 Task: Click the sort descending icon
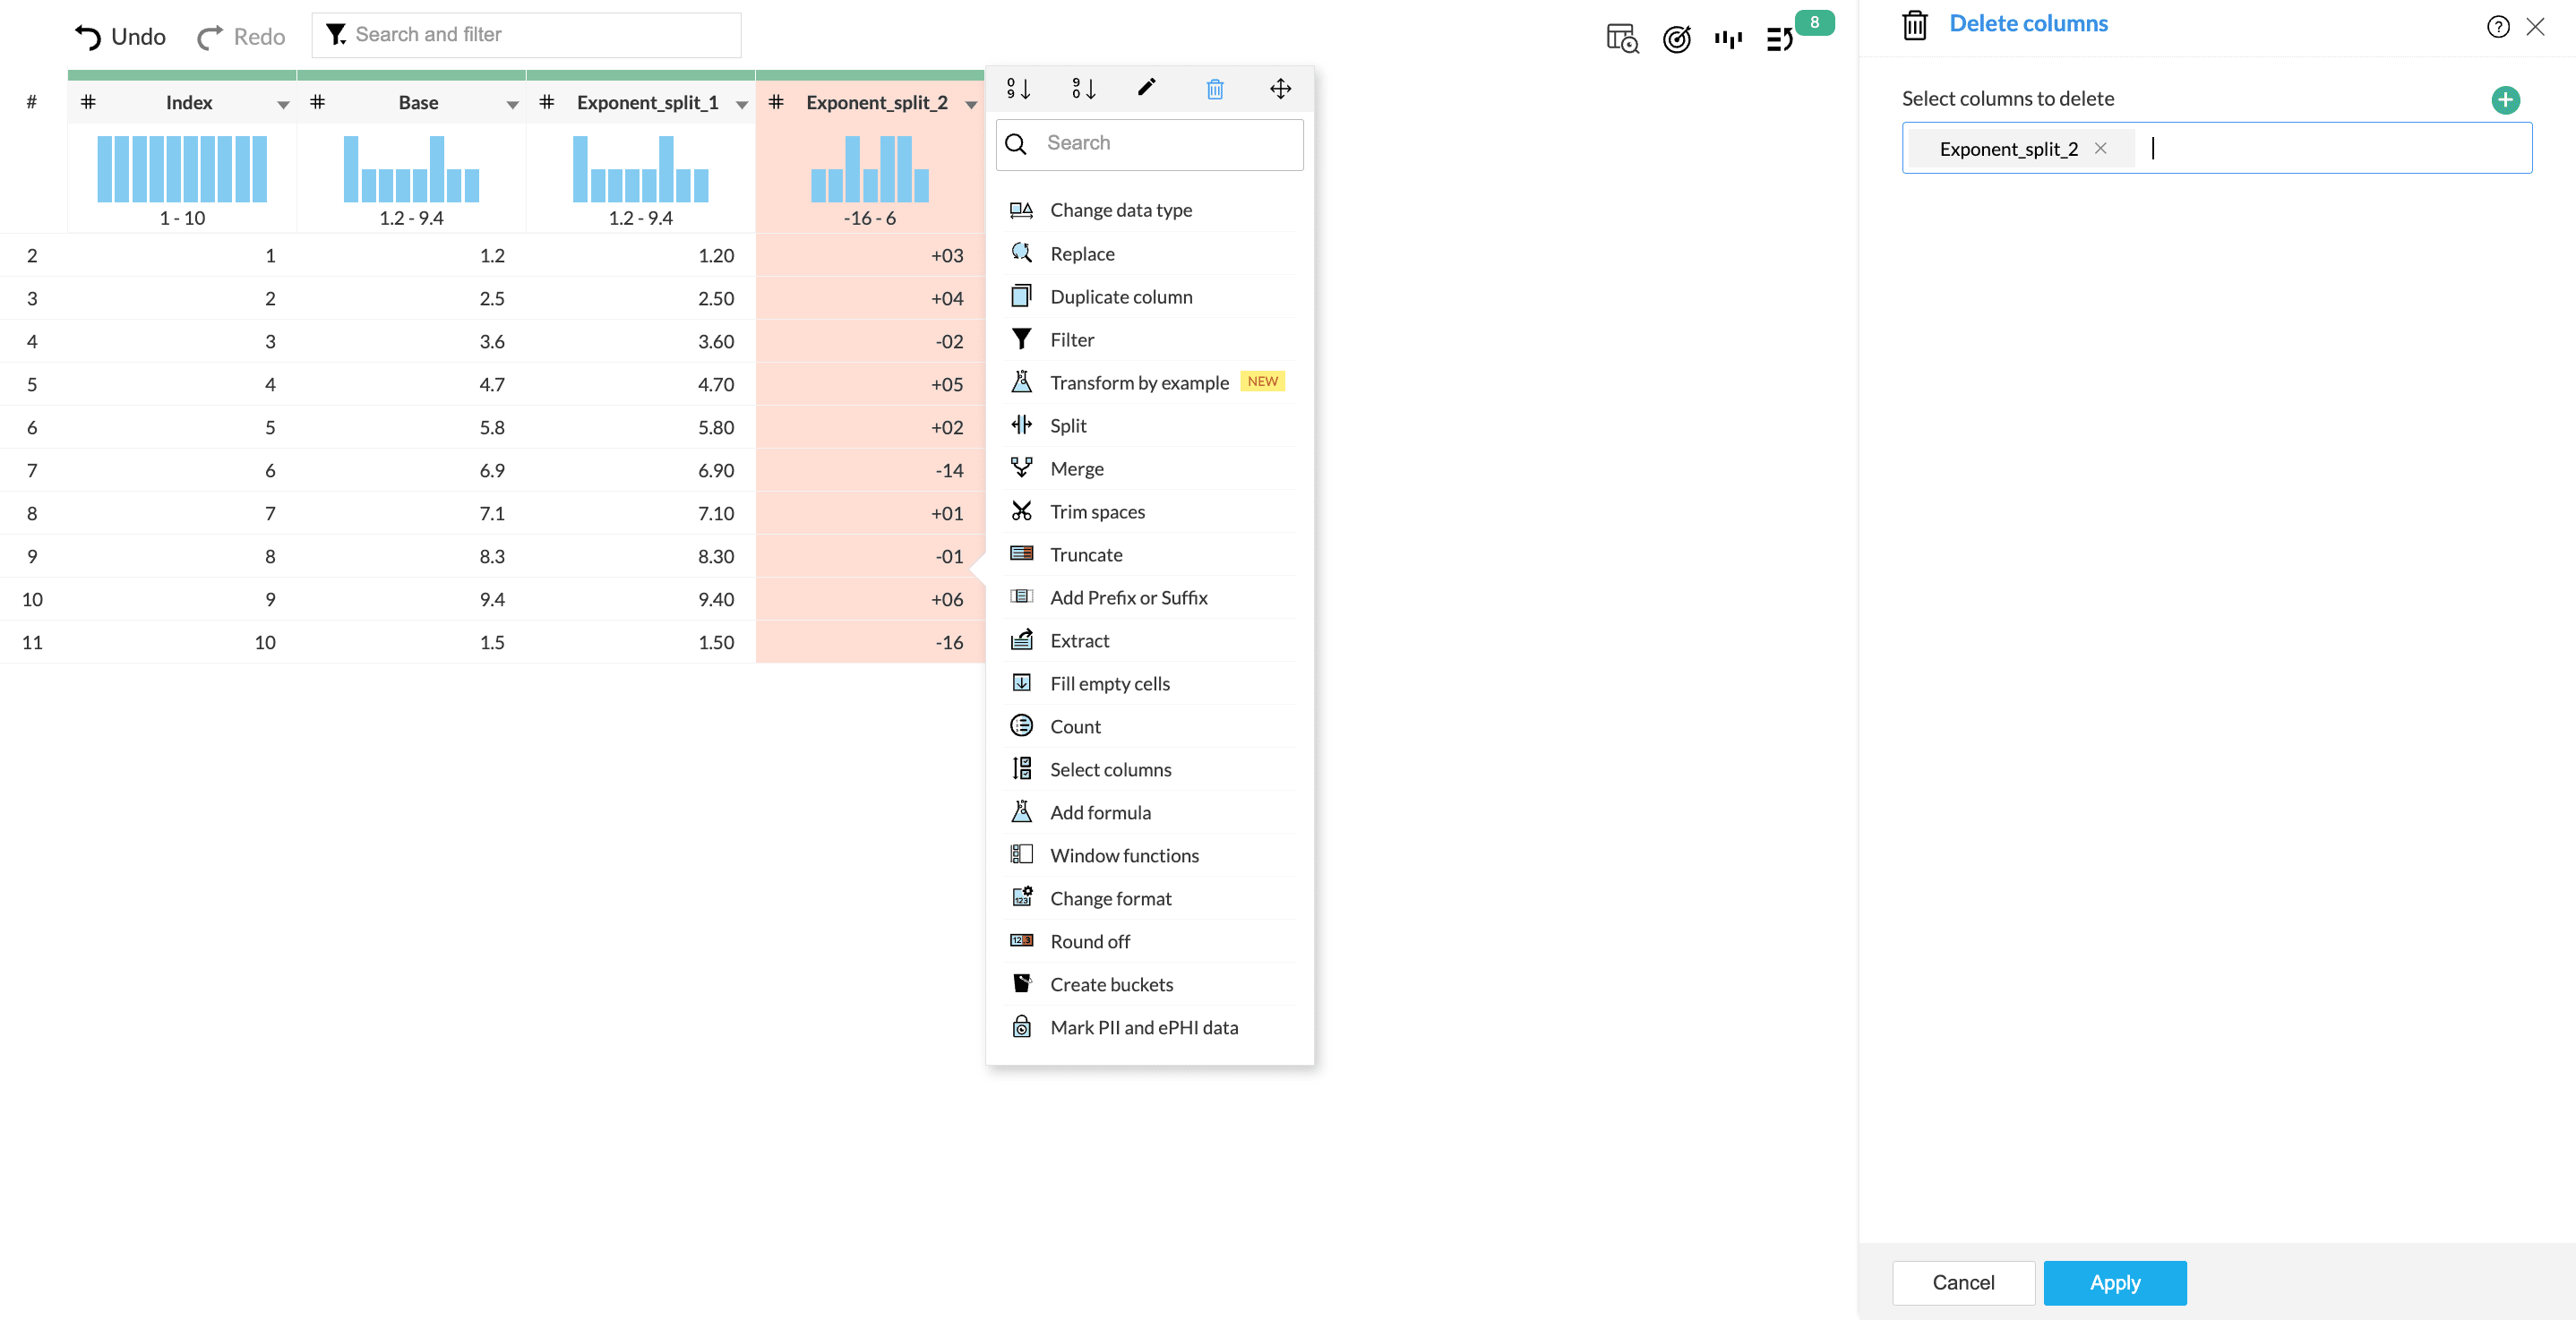click(1083, 89)
